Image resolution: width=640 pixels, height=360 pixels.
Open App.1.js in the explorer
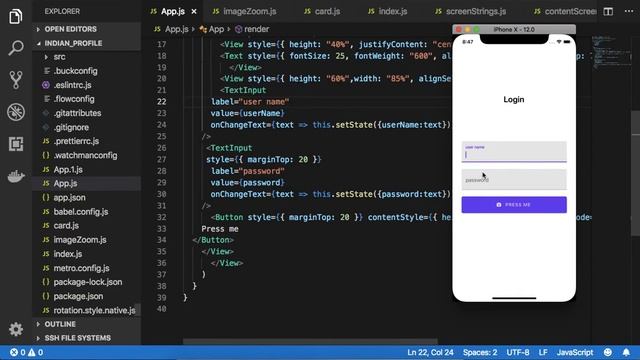coord(68,169)
